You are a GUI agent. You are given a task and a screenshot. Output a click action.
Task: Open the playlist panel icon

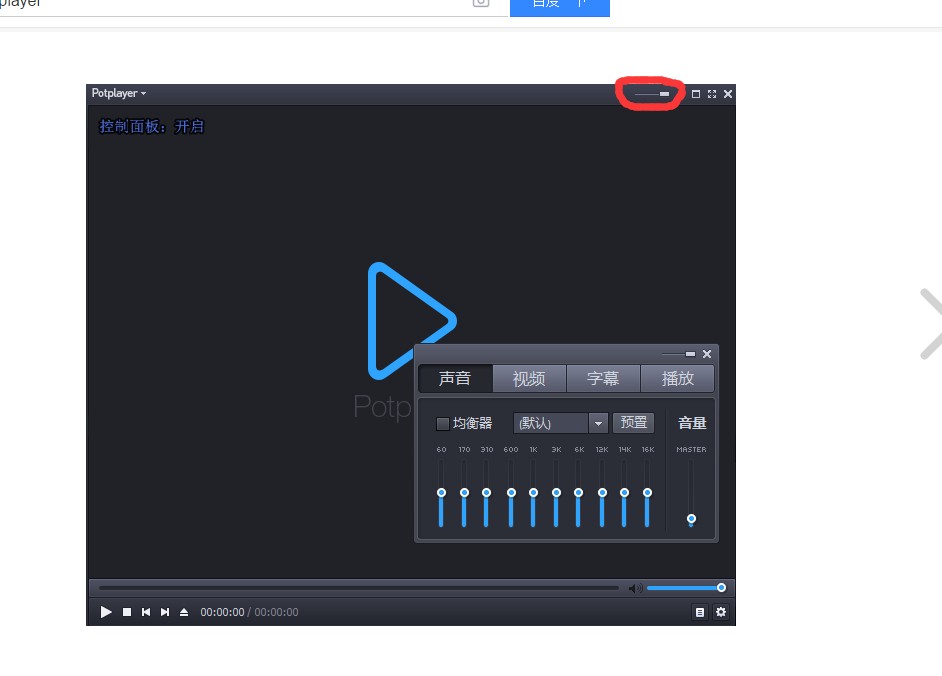700,612
